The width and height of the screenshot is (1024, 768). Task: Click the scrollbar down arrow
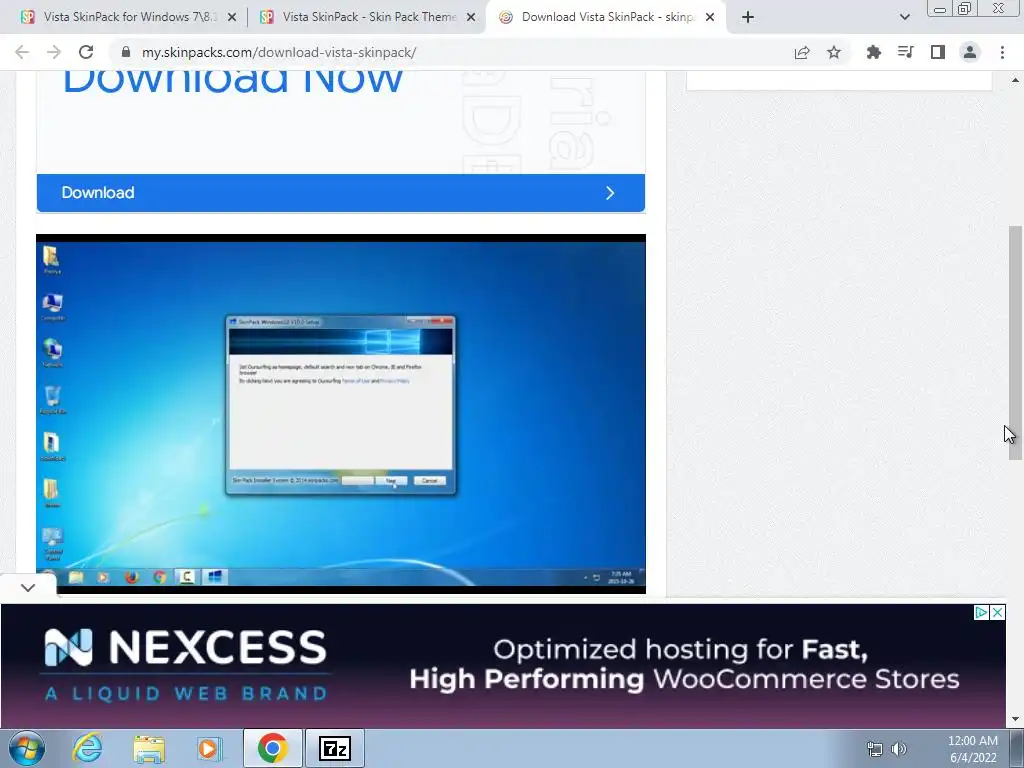(x=1015, y=720)
